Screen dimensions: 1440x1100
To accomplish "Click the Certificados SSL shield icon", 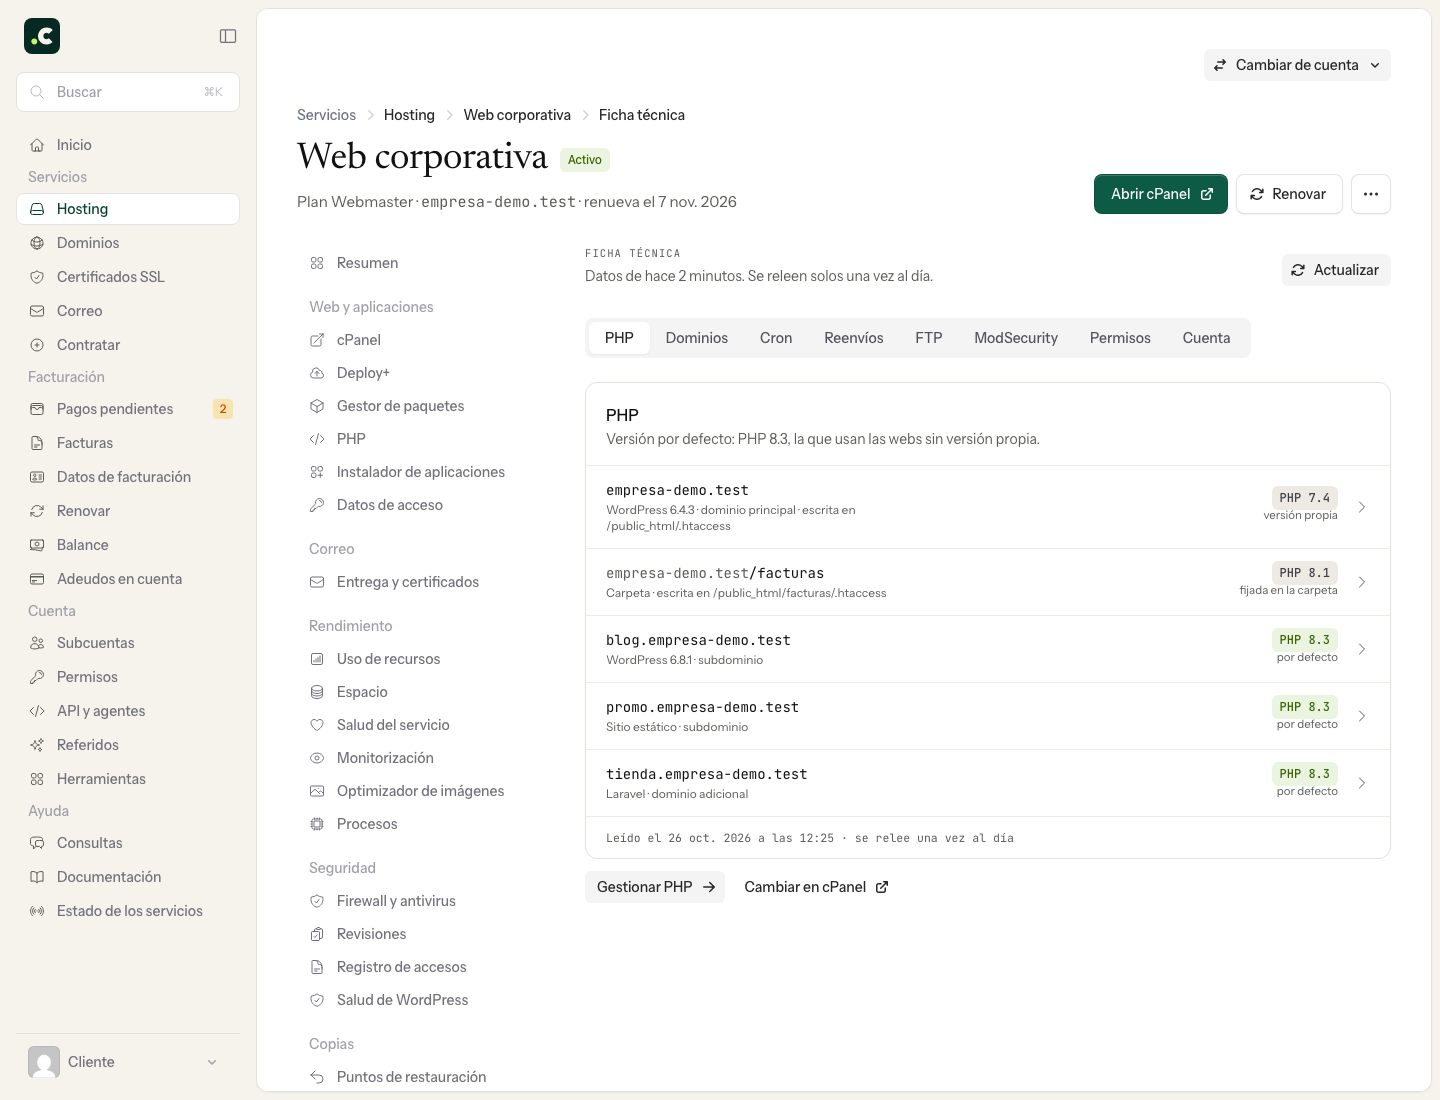I will 37,277.
